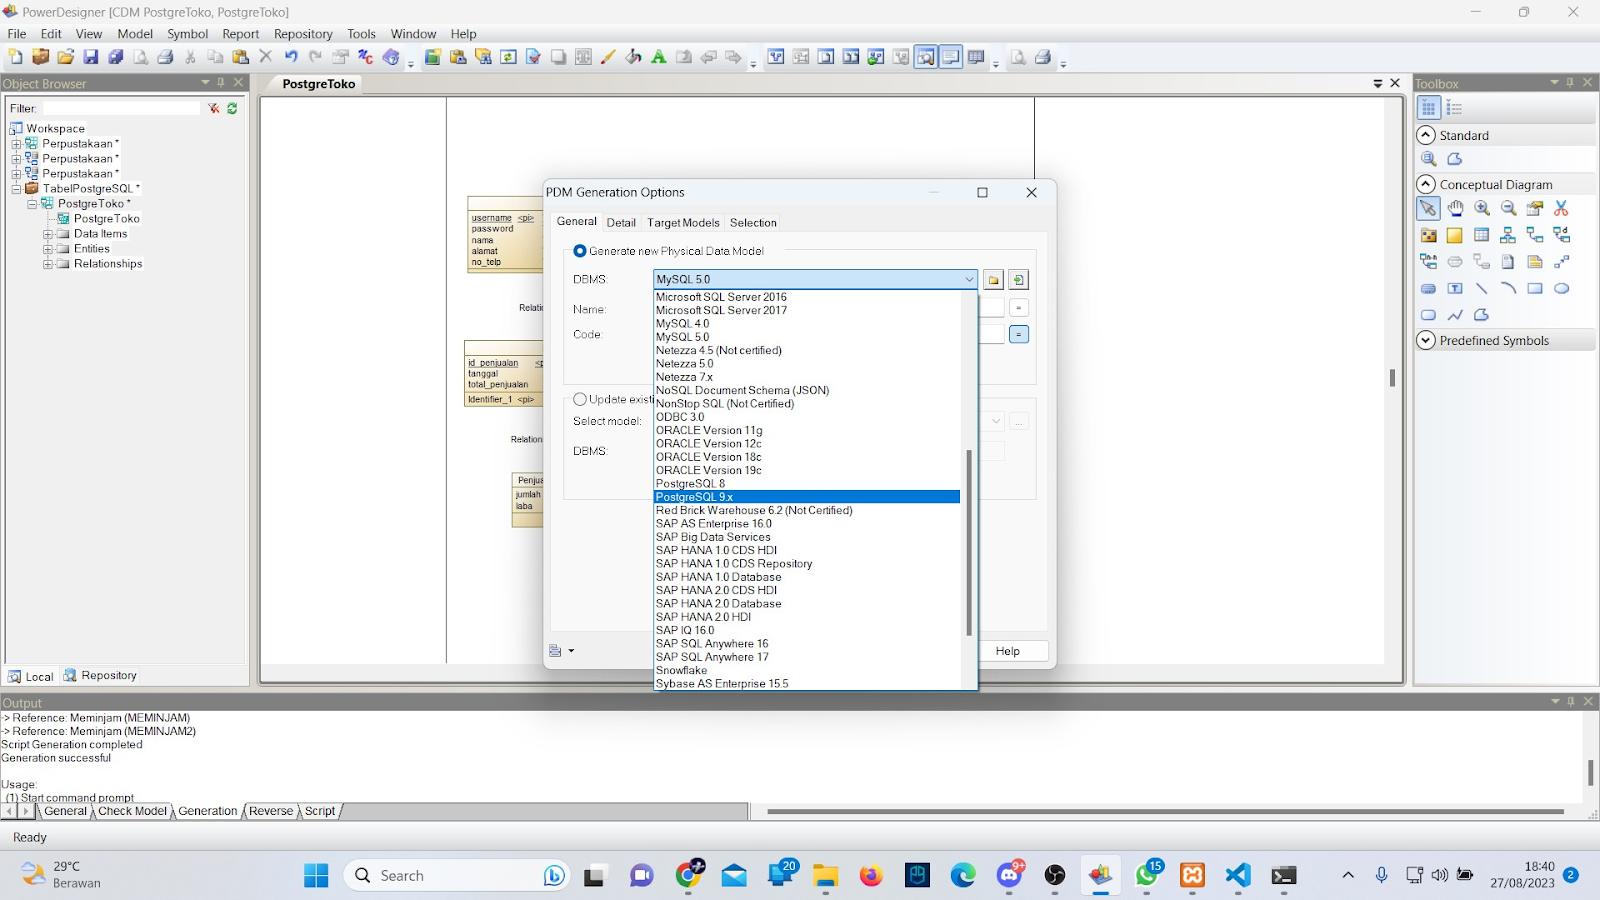Collapse the TabelPostgreSQL tree node

pos(16,189)
